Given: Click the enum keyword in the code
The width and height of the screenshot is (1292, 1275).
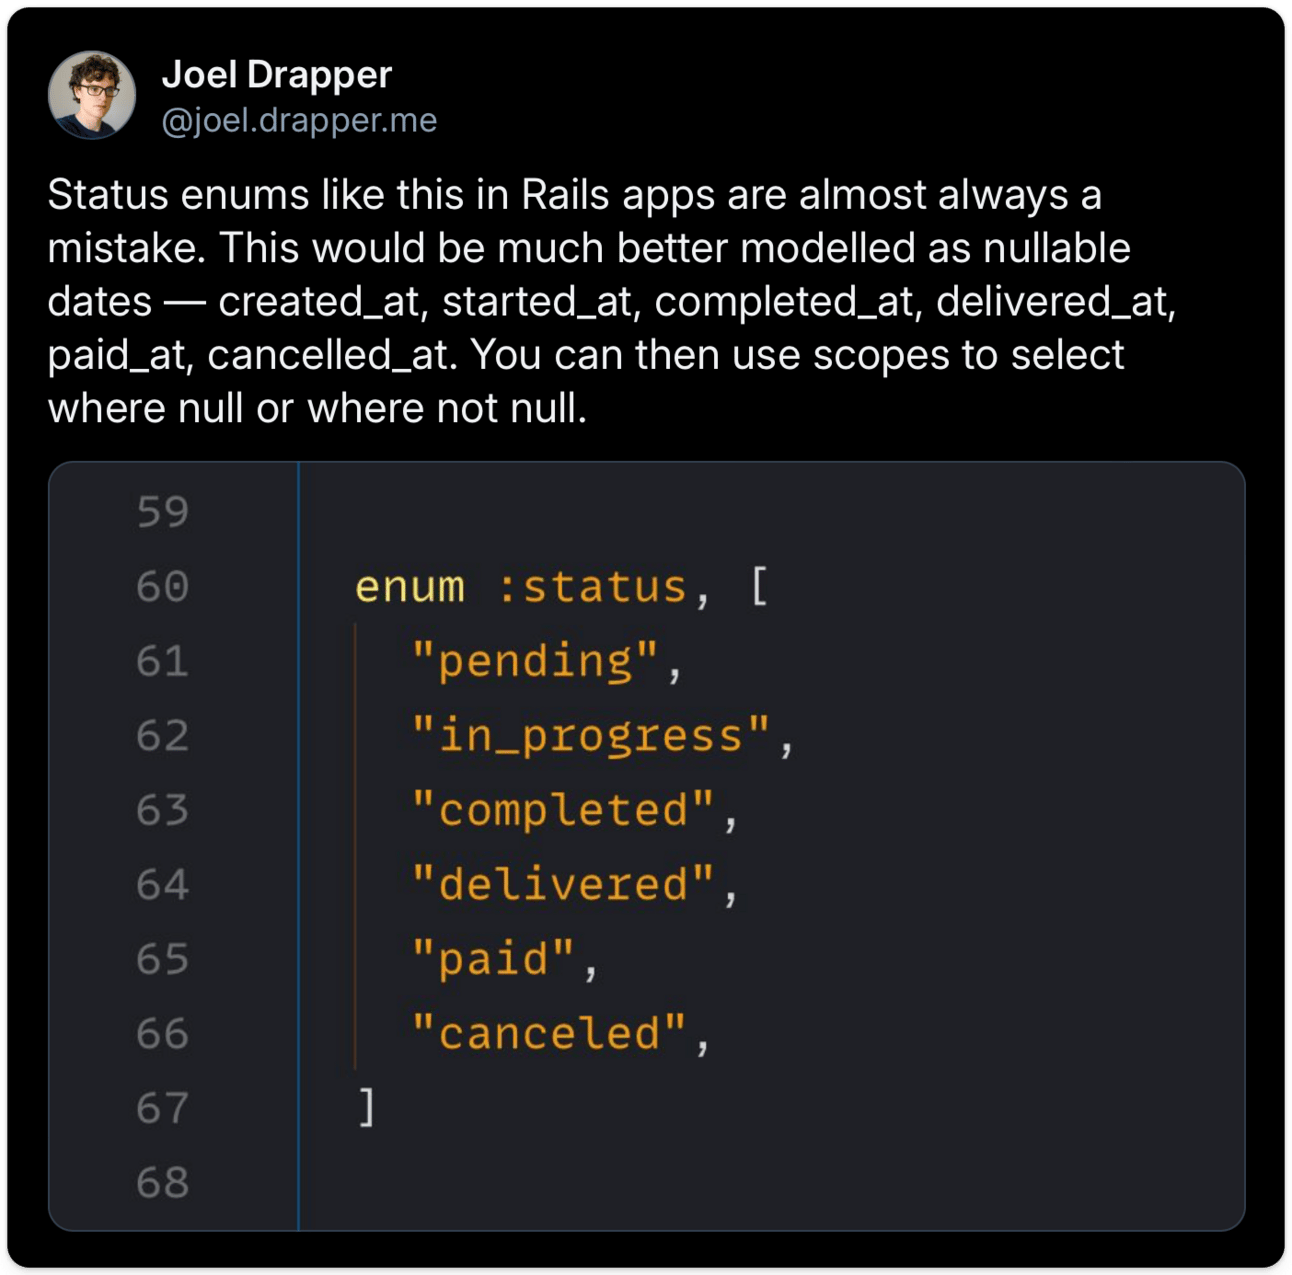Looking at the screenshot, I should (410, 587).
